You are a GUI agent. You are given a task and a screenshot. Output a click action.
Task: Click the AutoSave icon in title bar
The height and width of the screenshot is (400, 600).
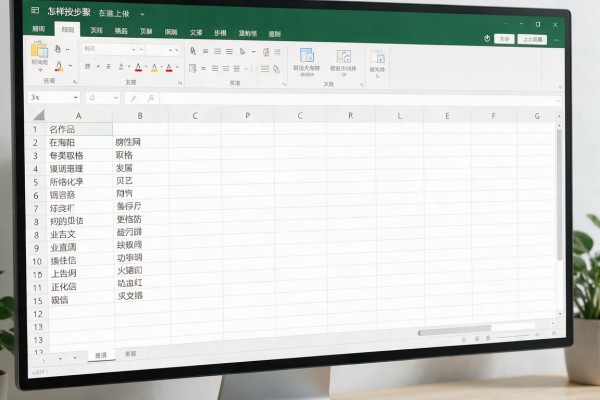pos(35,11)
